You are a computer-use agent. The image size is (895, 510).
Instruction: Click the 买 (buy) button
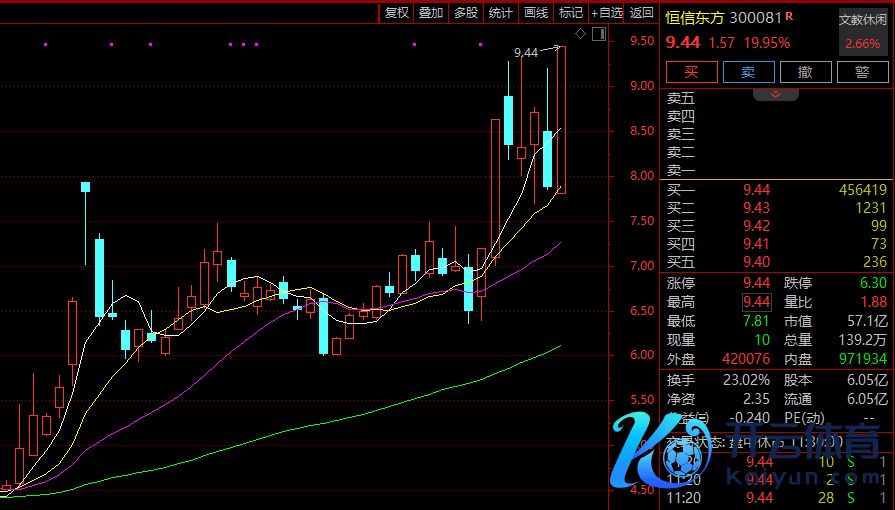692,72
